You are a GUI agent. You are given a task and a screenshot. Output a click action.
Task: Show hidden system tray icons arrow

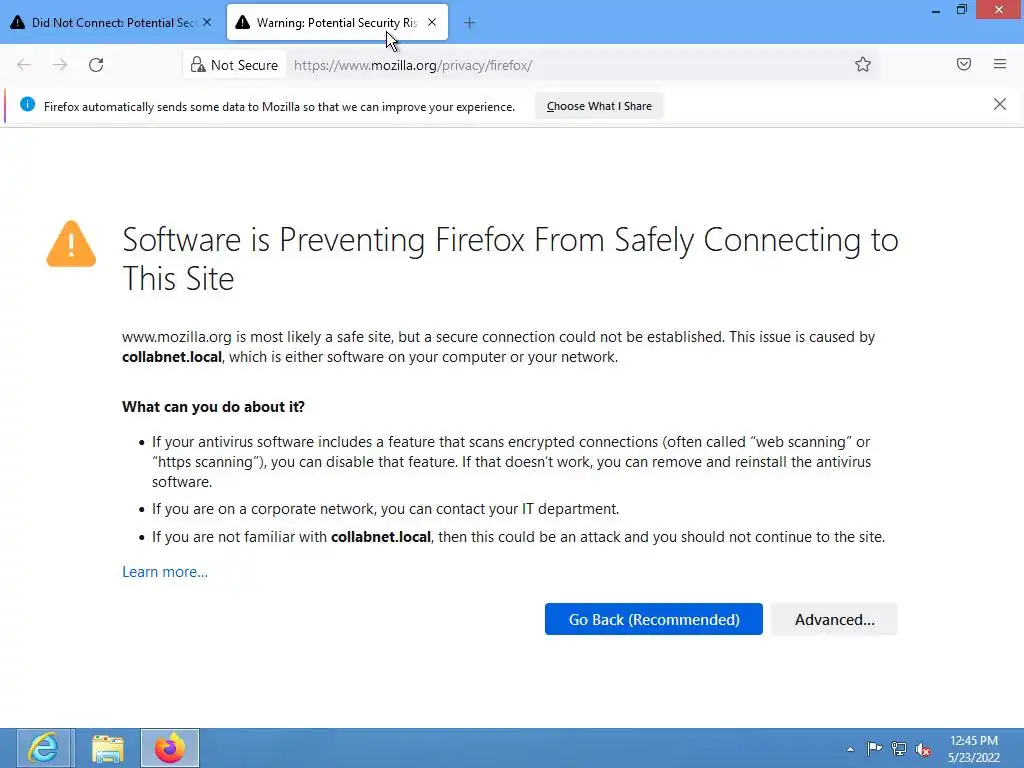pyautogui.click(x=851, y=748)
